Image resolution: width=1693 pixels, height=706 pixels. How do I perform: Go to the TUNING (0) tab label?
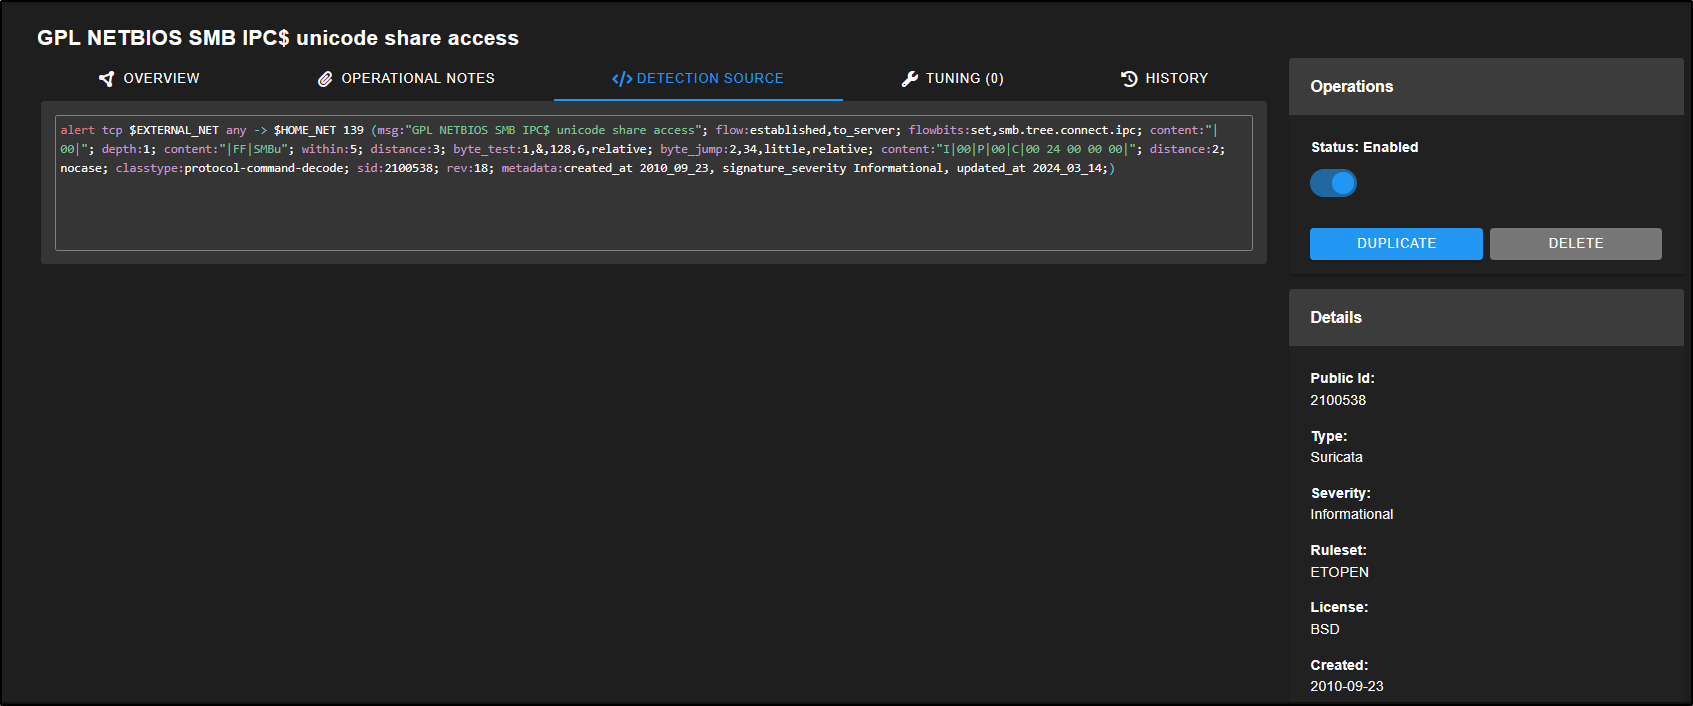tap(964, 78)
